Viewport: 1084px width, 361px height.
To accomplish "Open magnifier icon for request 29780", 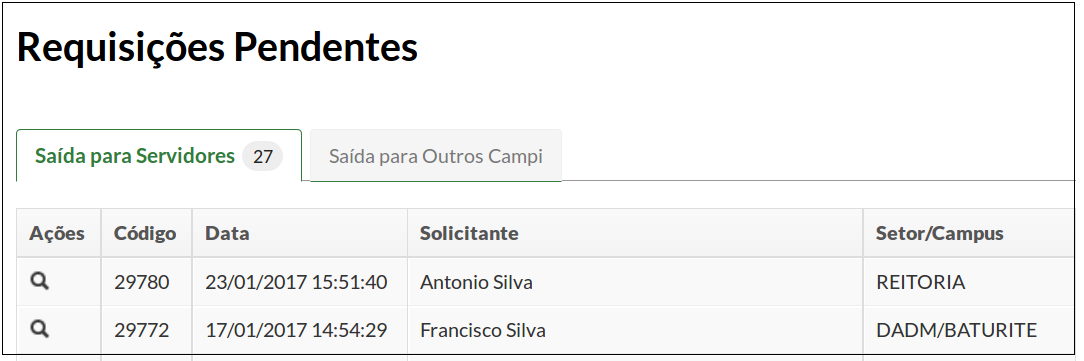I will pyautogui.click(x=40, y=281).
